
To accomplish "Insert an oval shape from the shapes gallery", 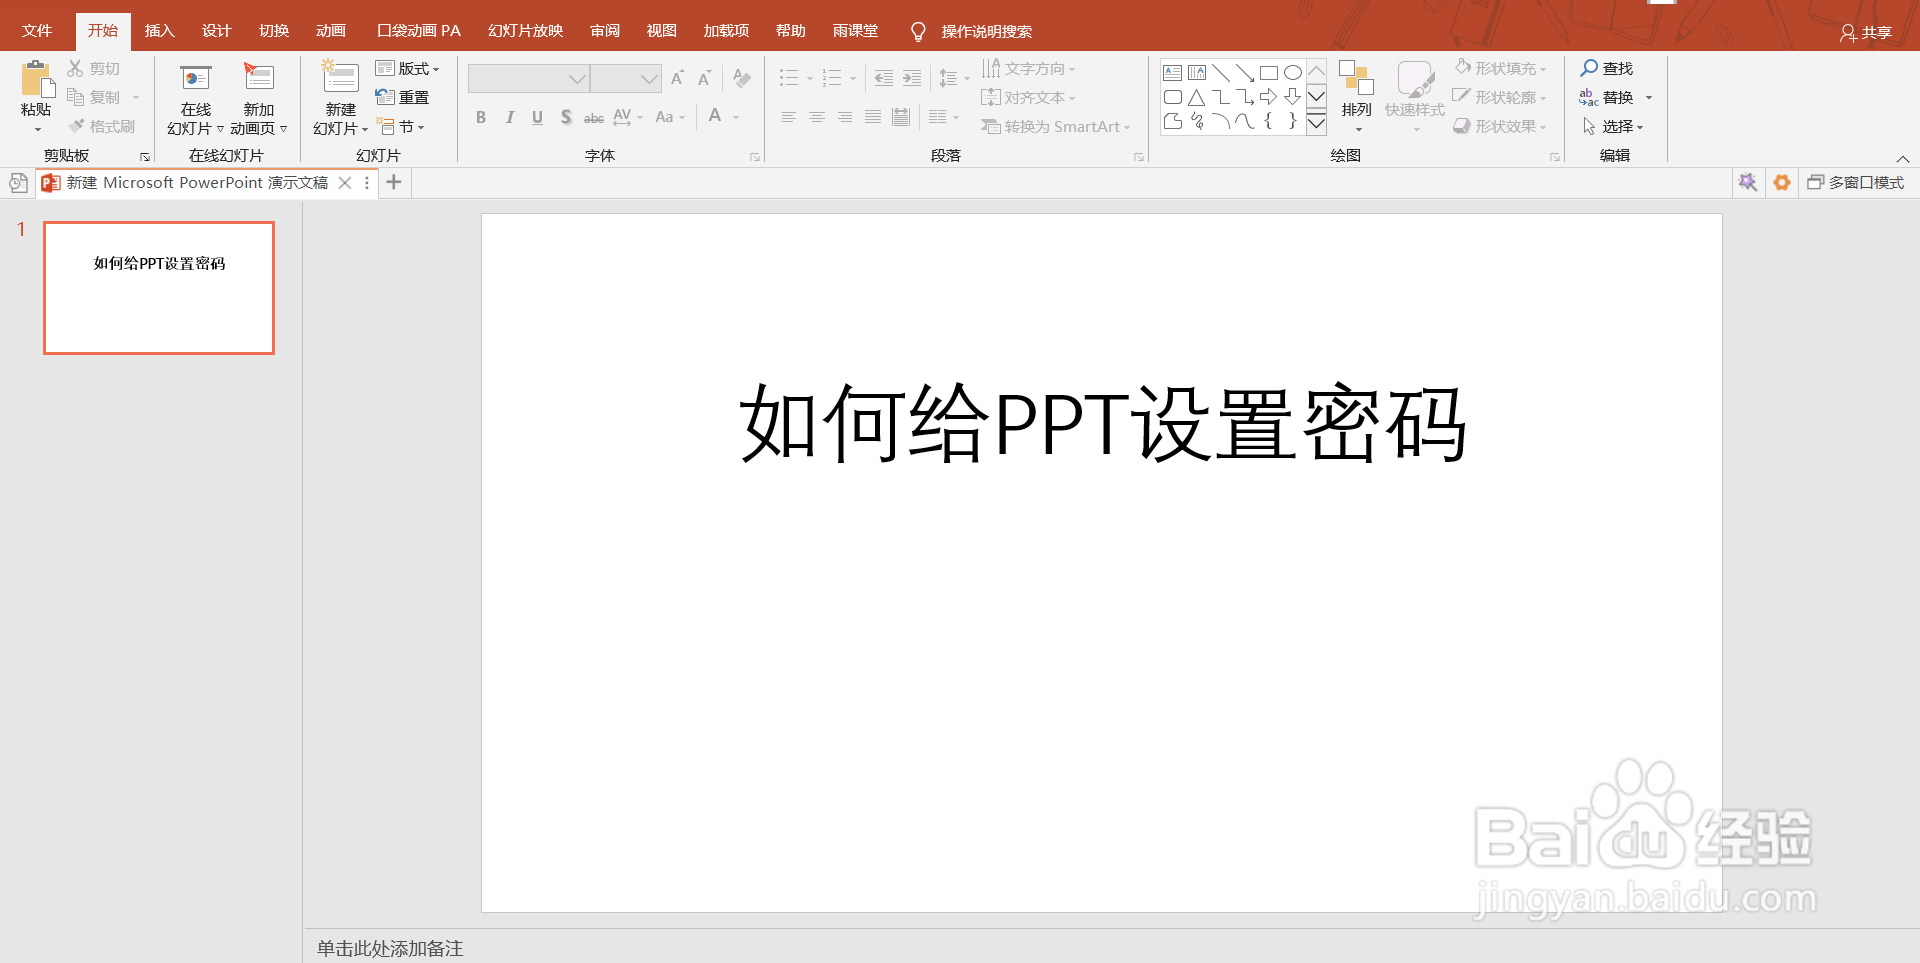I will [x=1292, y=72].
